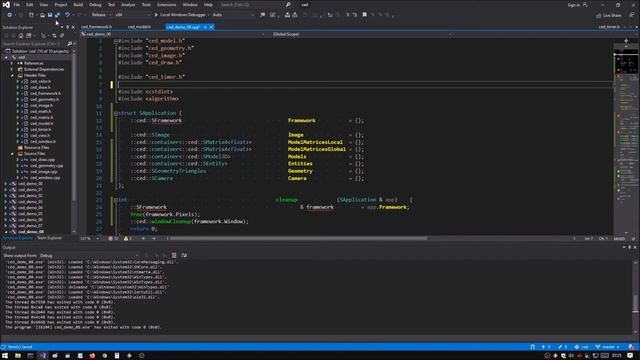640x360 pixels.
Task: Open the Extensions menu
Action: [x=167, y=4]
